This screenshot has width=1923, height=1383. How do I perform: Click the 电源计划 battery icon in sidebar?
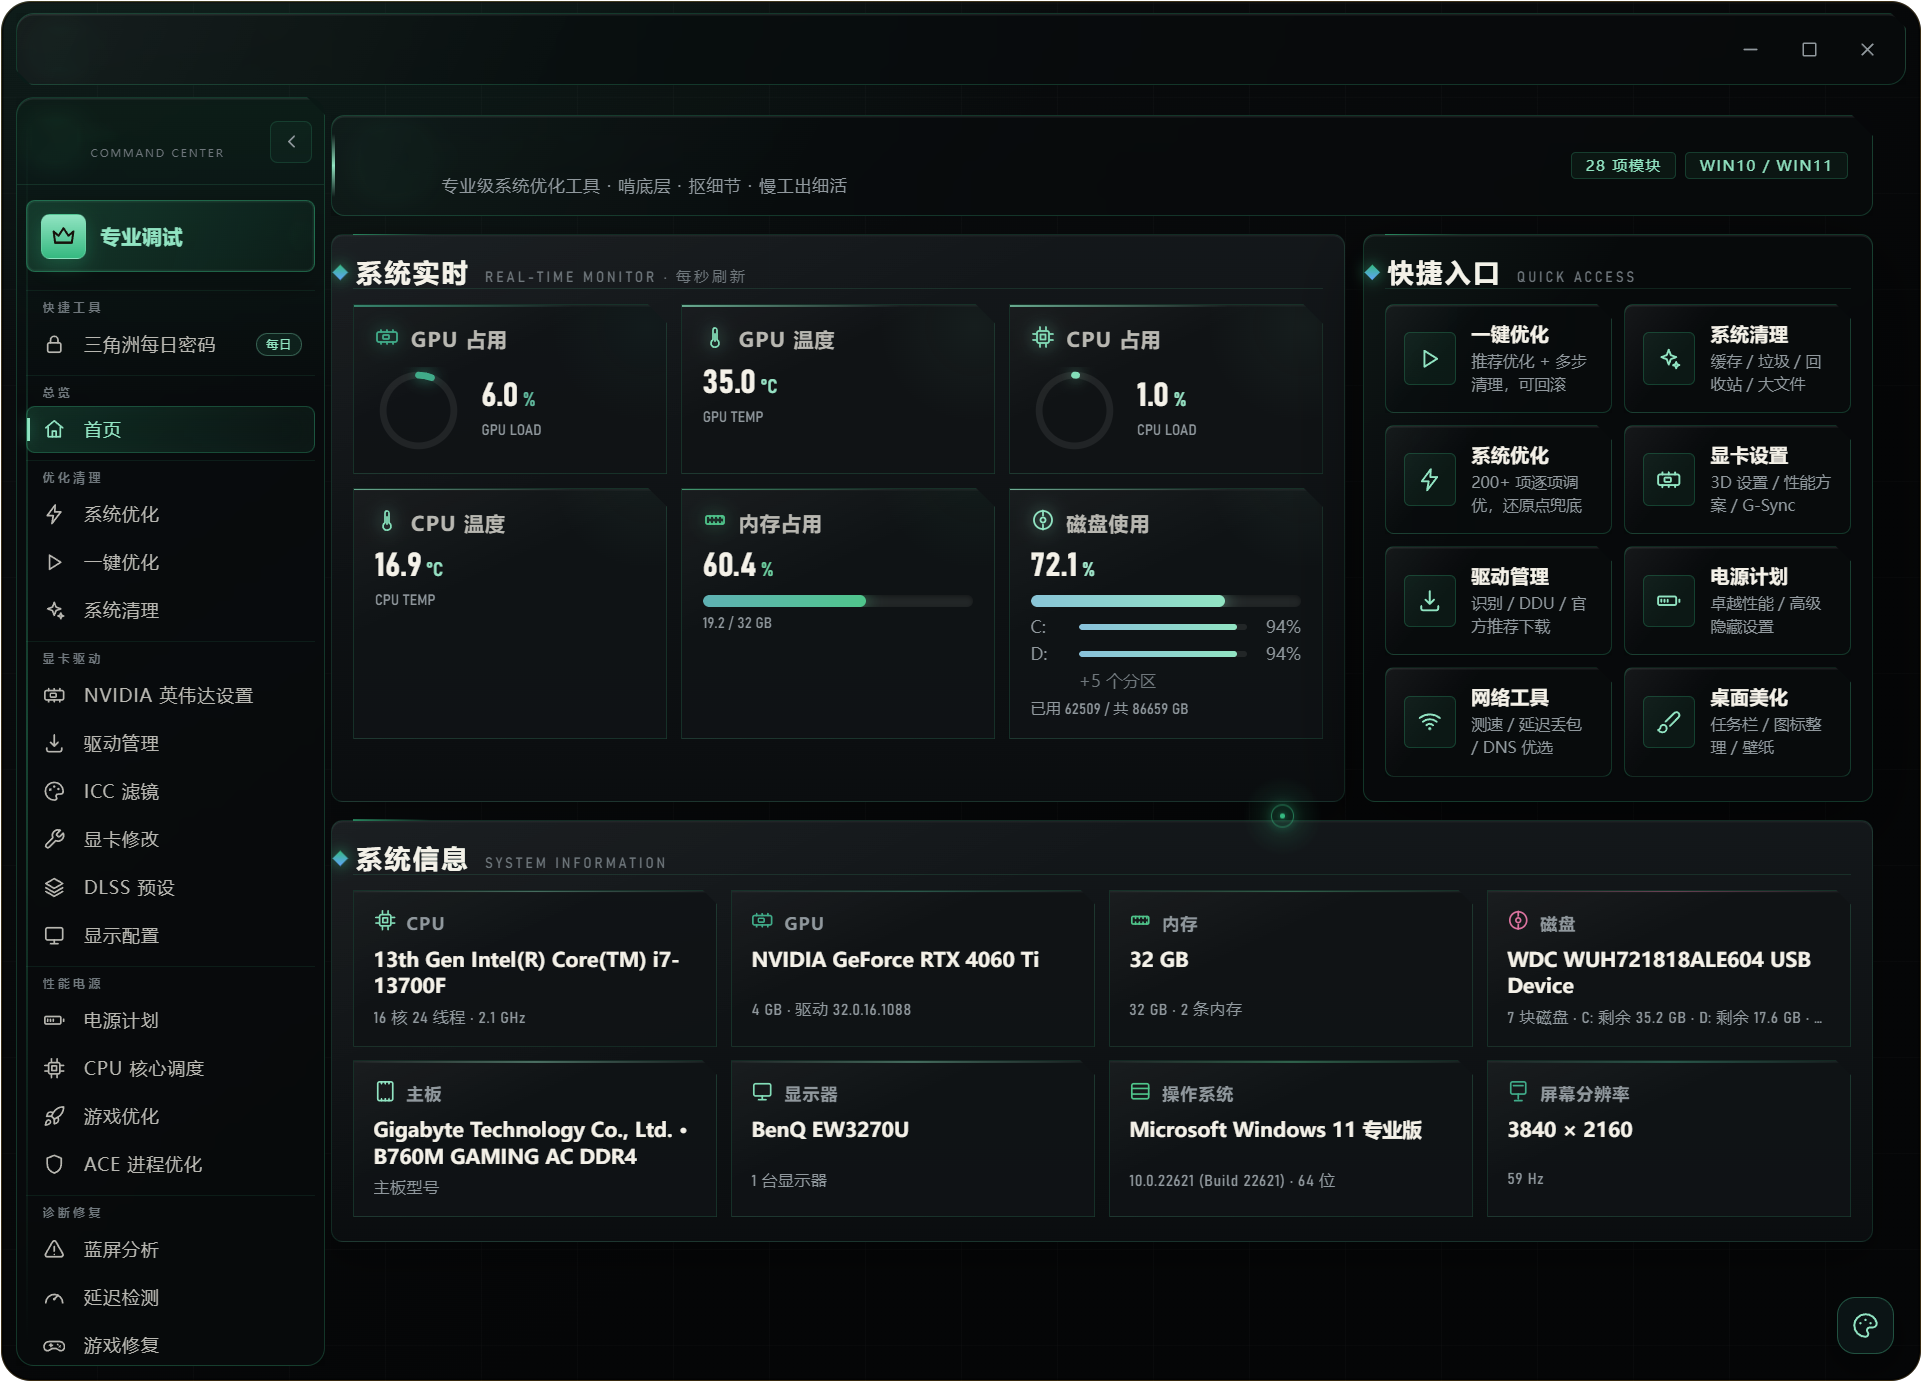coord(55,1021)
